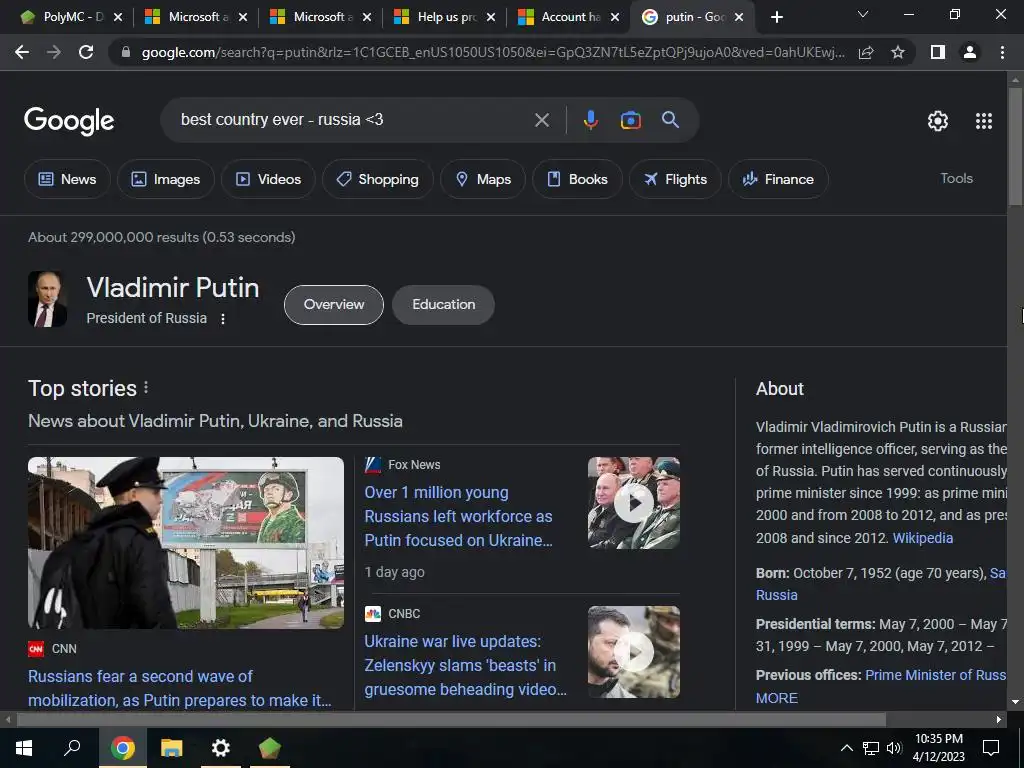Filter results by Images

click(x=166, y=179)
